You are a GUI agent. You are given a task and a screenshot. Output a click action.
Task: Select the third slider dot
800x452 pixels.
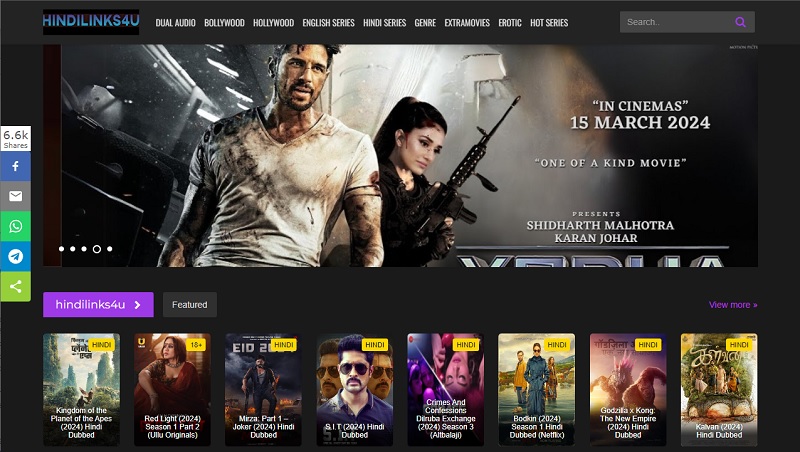(x=84, y=249)
